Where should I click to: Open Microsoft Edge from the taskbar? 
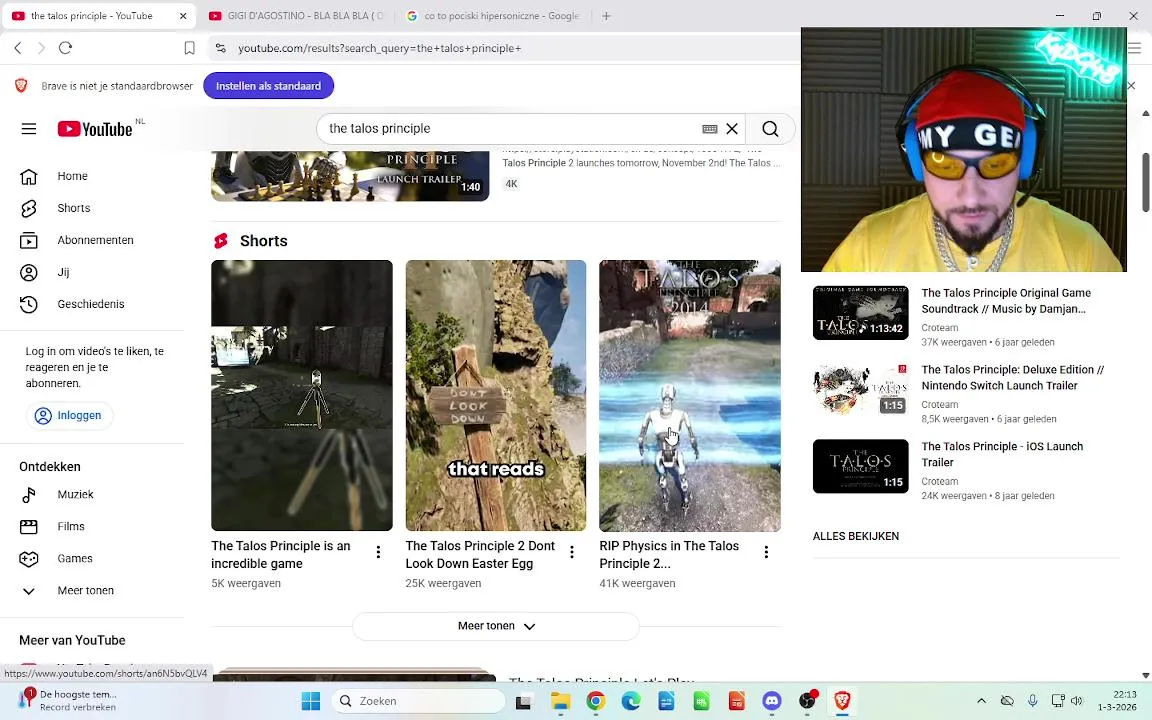click(631, 702)
